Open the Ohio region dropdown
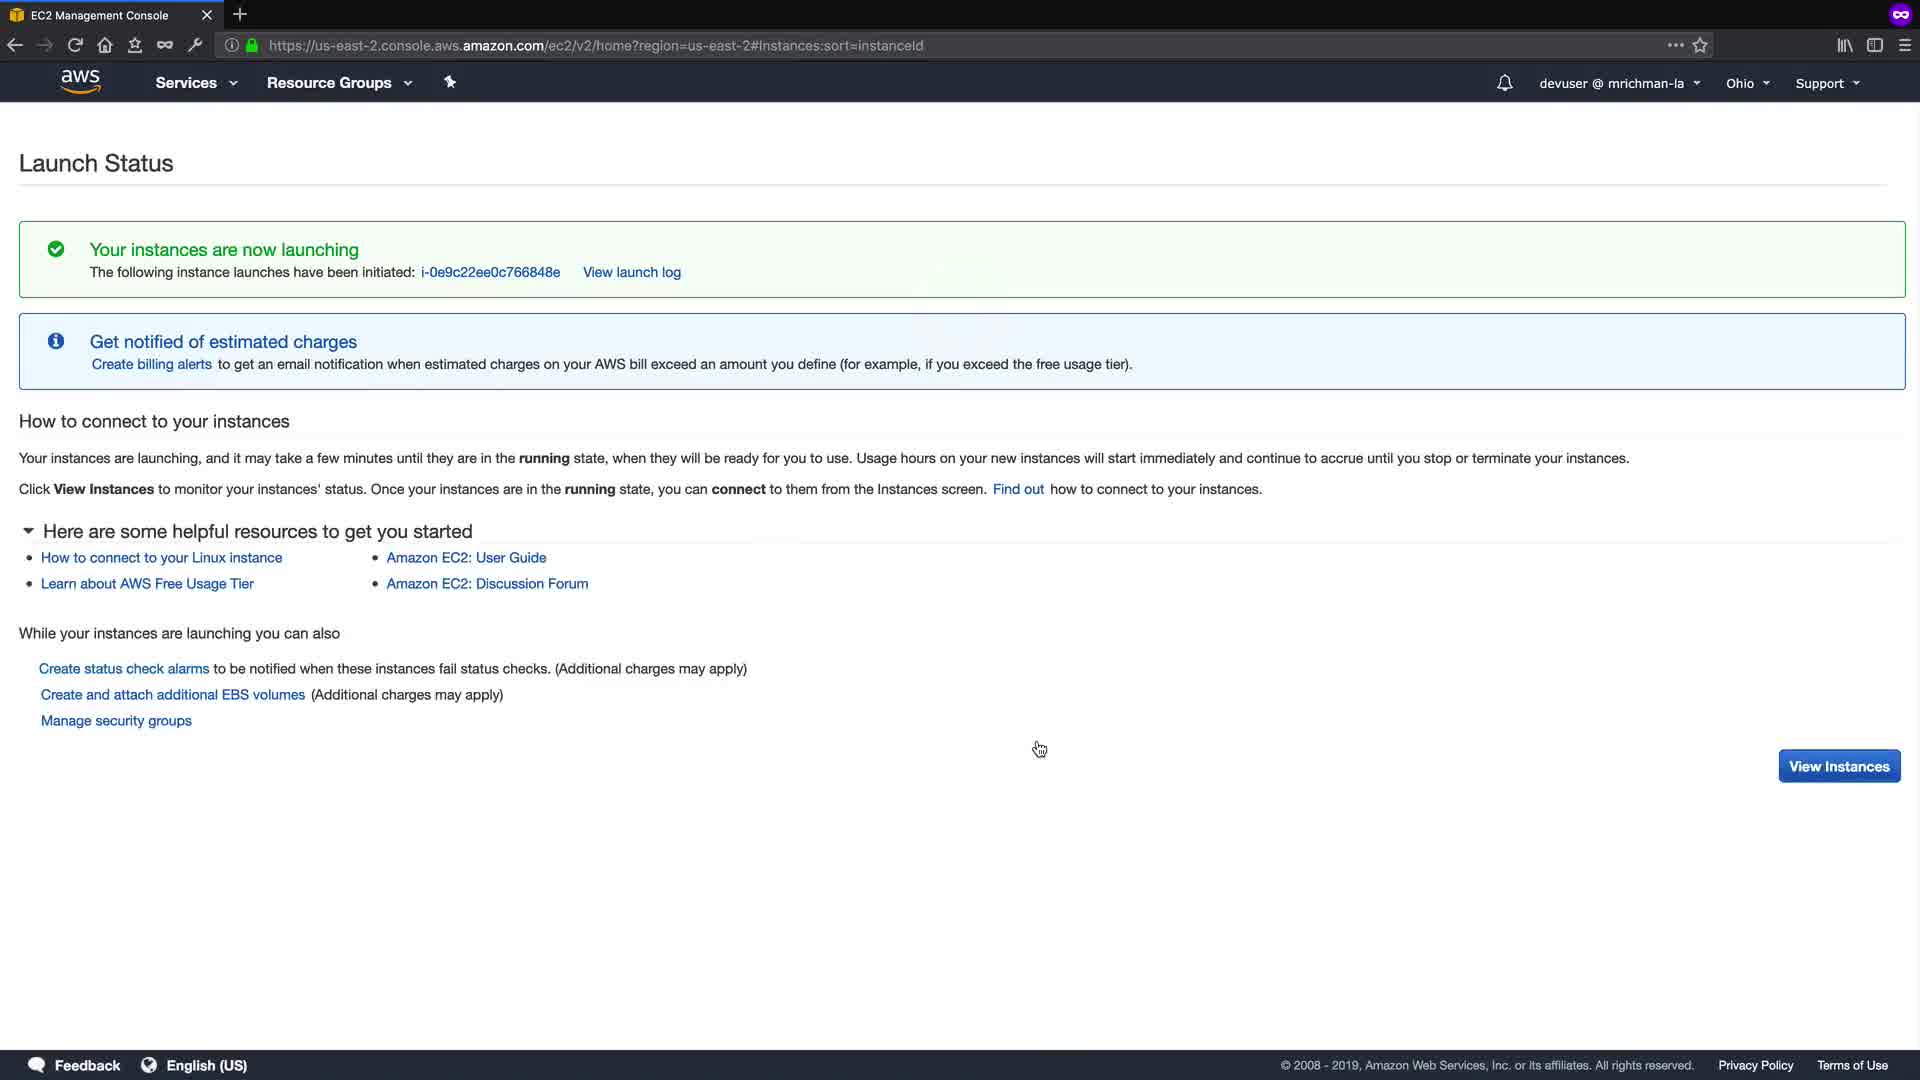The image size is (1920, 1080). tap(1747, 83)
